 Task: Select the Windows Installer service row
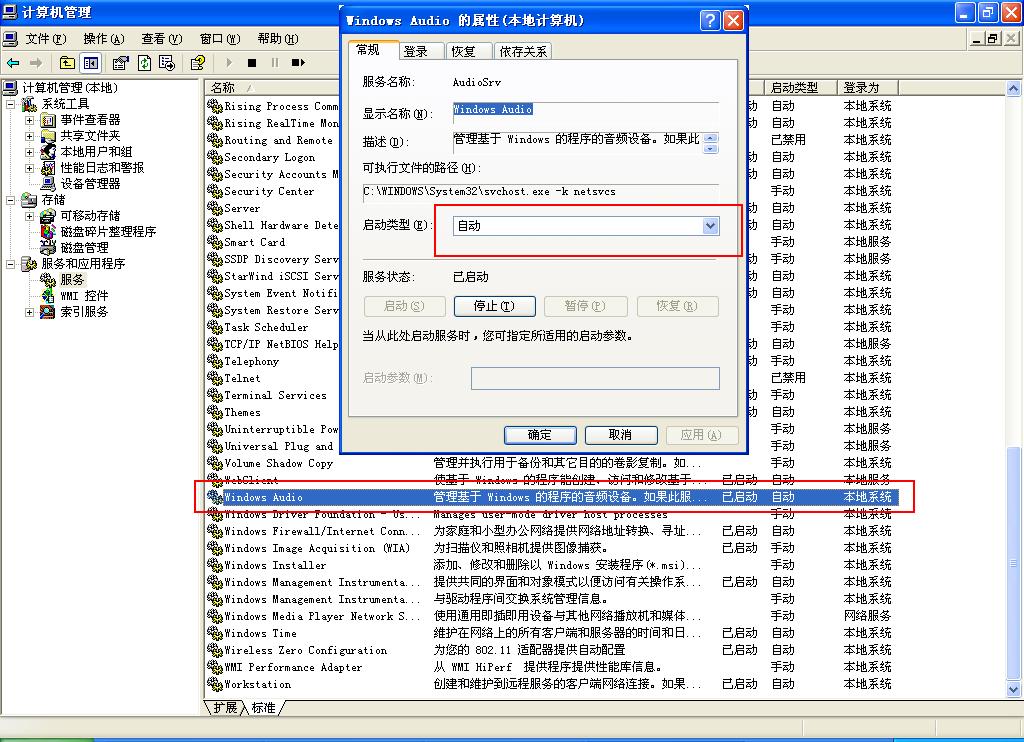click(553, 565)
